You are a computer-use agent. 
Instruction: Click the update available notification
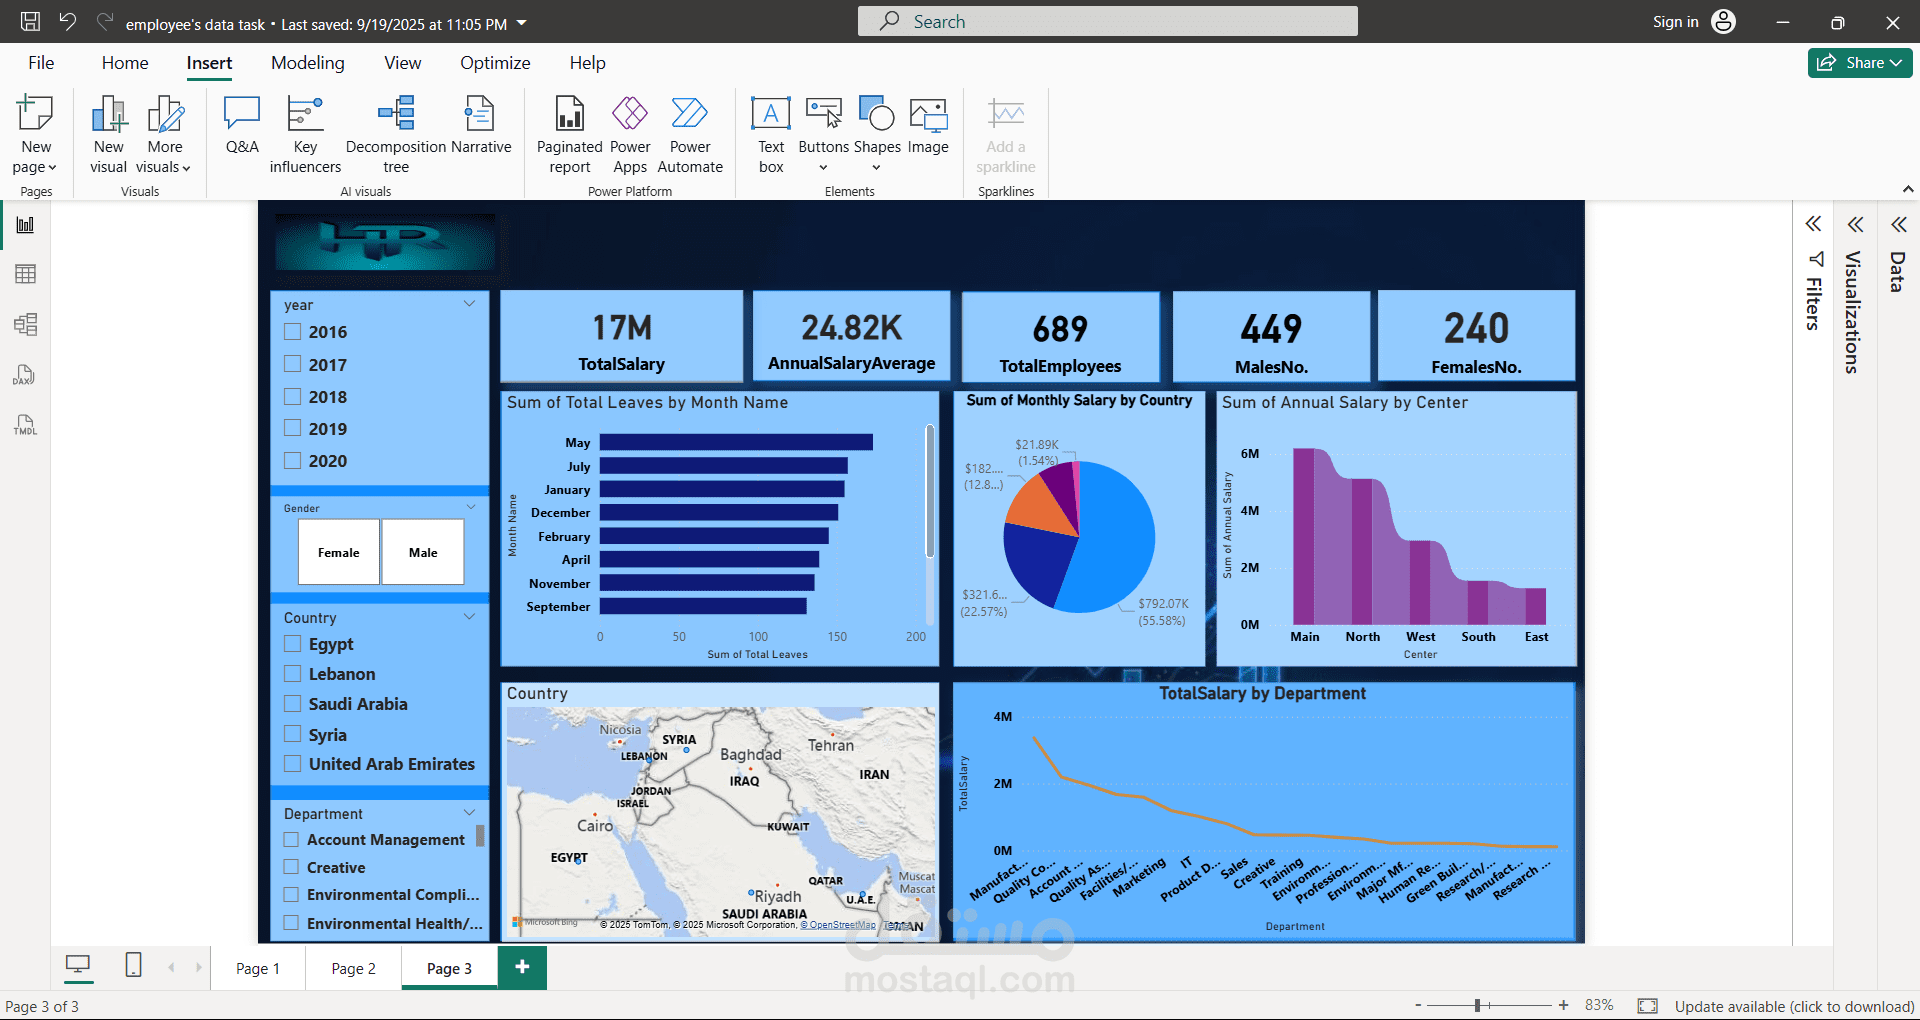1794,1006
